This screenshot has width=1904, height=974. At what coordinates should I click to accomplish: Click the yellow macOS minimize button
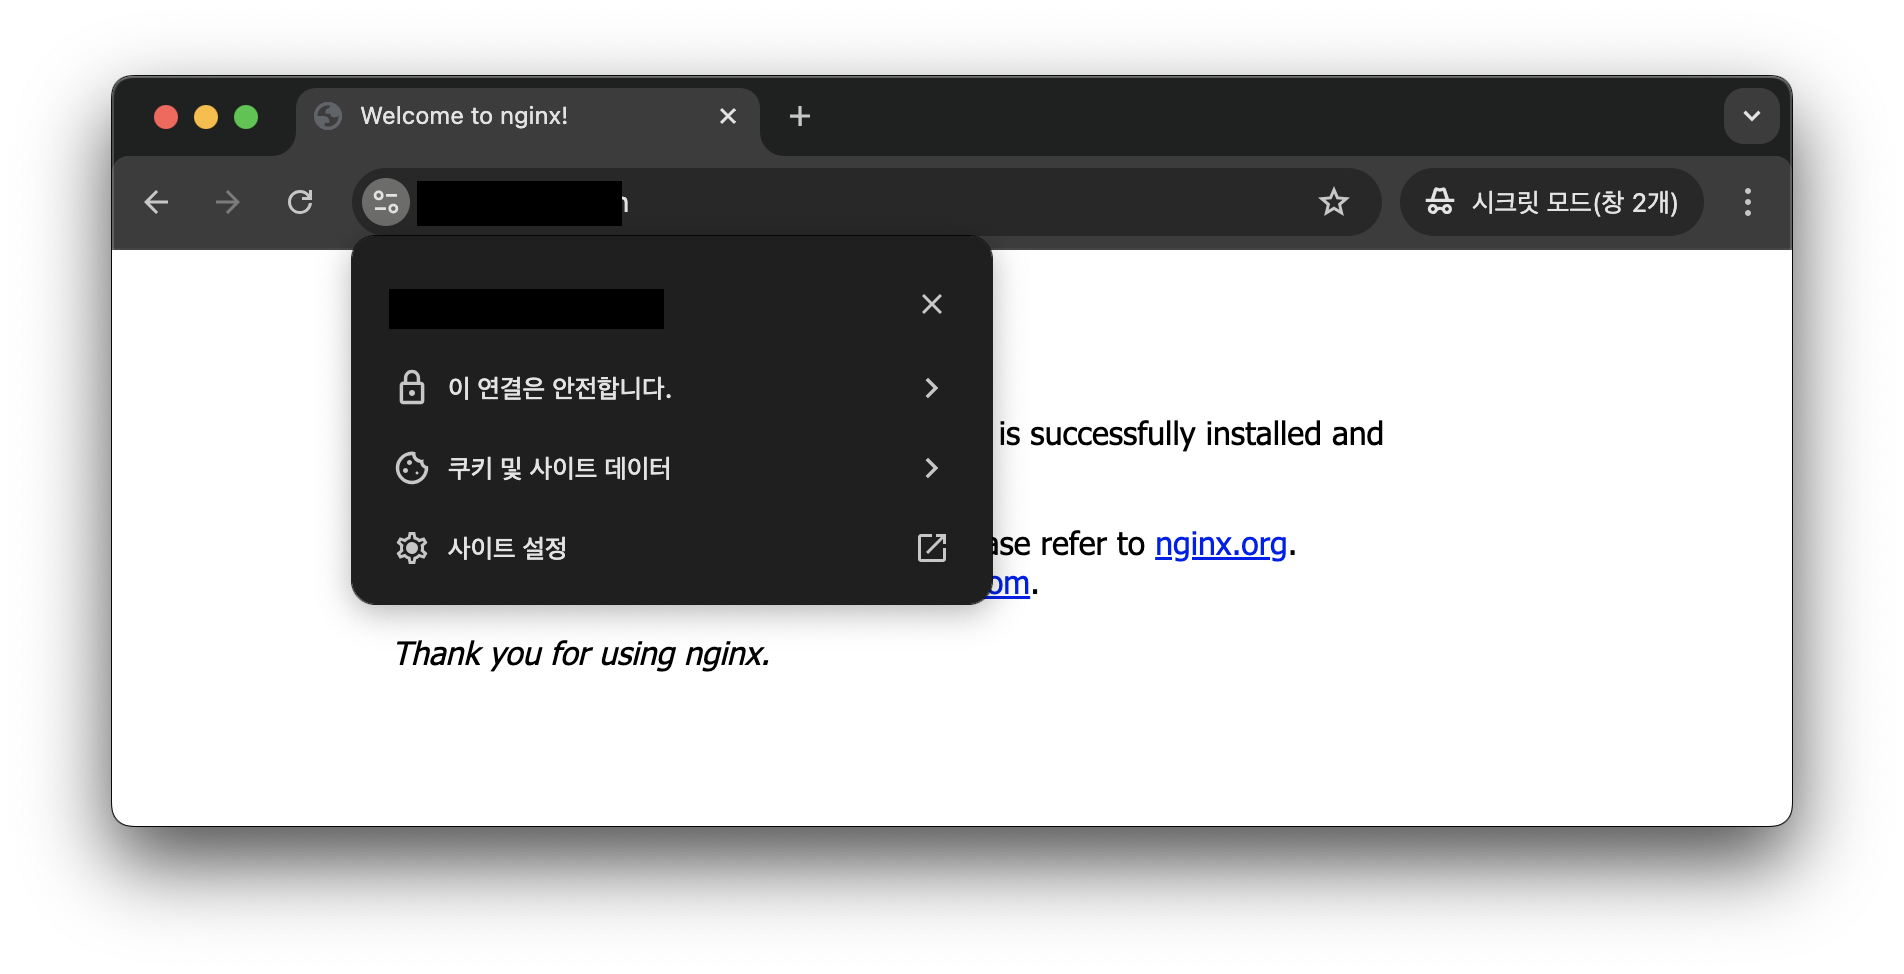(206, 117)
